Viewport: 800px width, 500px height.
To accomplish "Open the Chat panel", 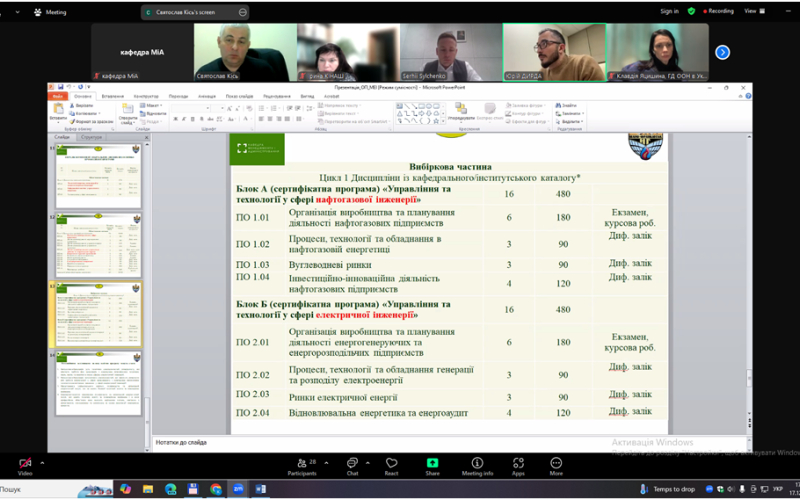I will 353,466.
